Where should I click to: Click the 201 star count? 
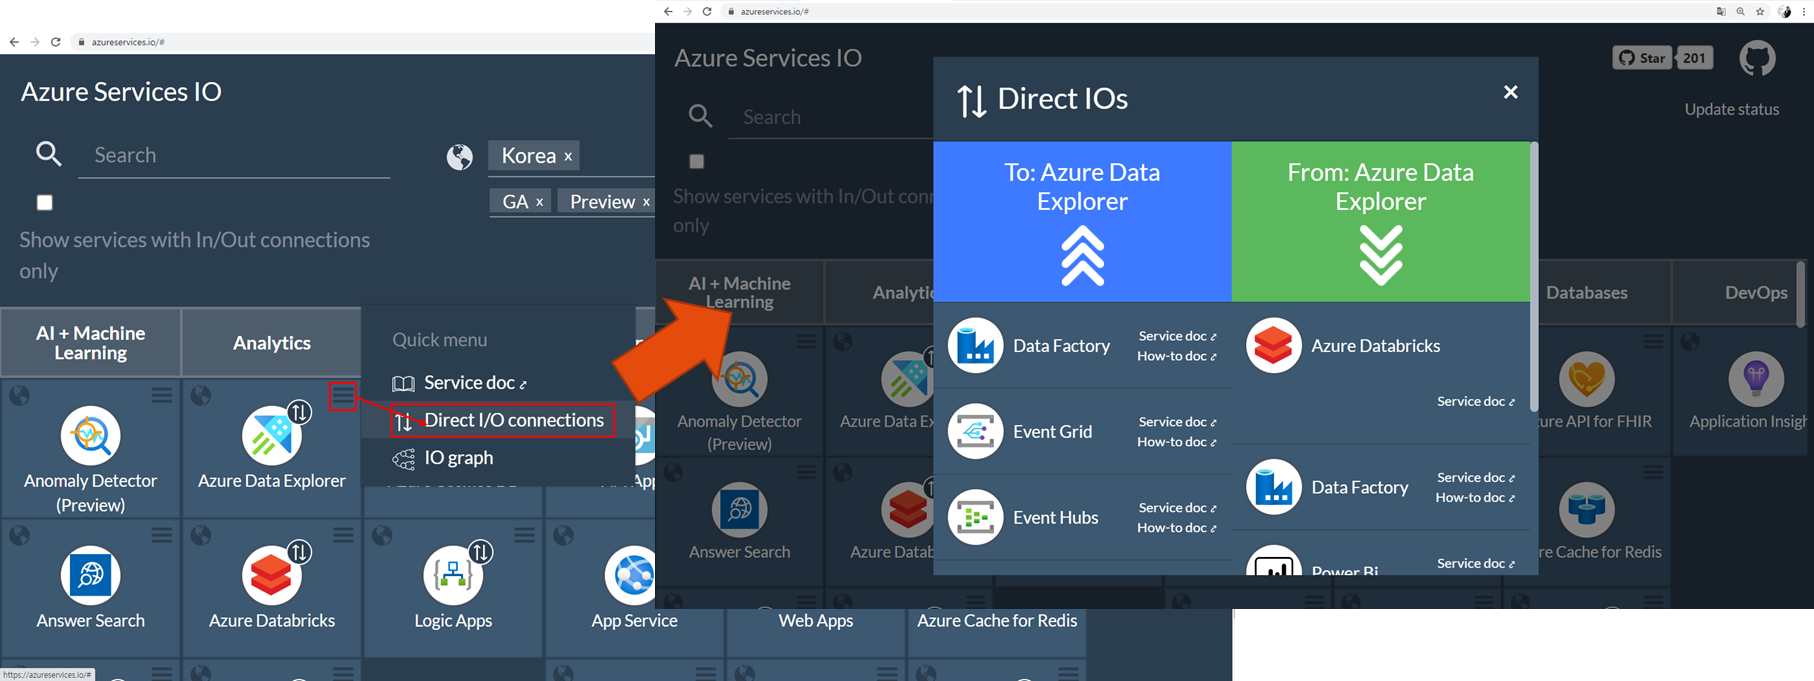point(1694,58)
